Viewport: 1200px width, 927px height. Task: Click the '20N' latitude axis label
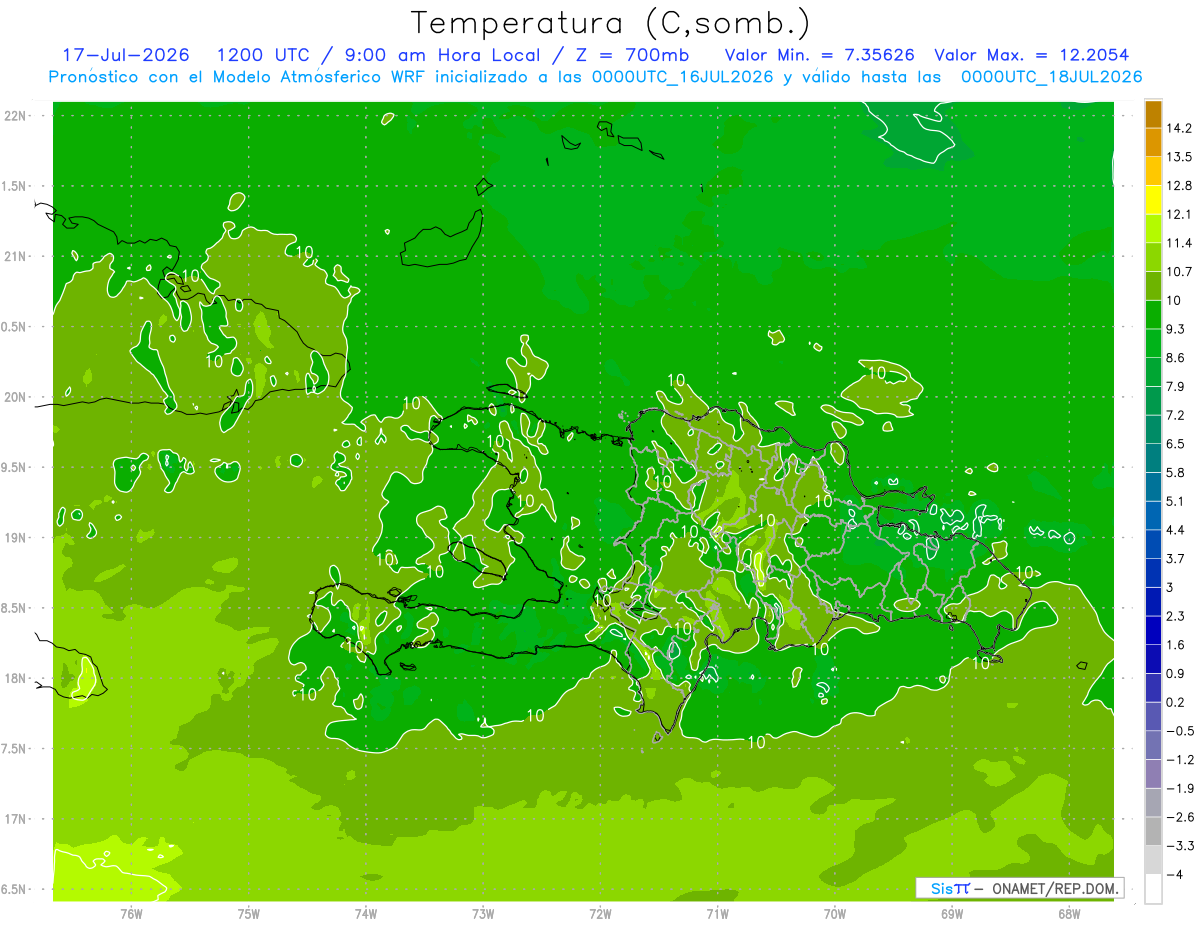tap(15, 397)
